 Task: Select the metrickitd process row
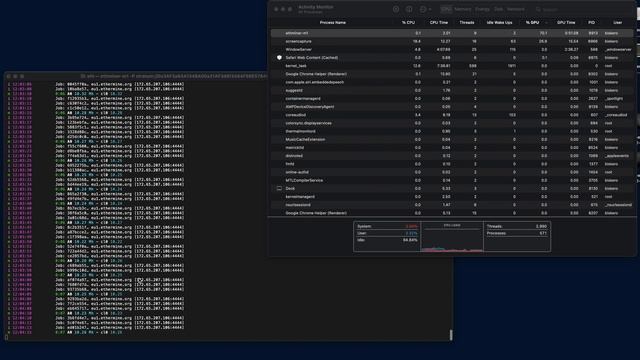452,147
